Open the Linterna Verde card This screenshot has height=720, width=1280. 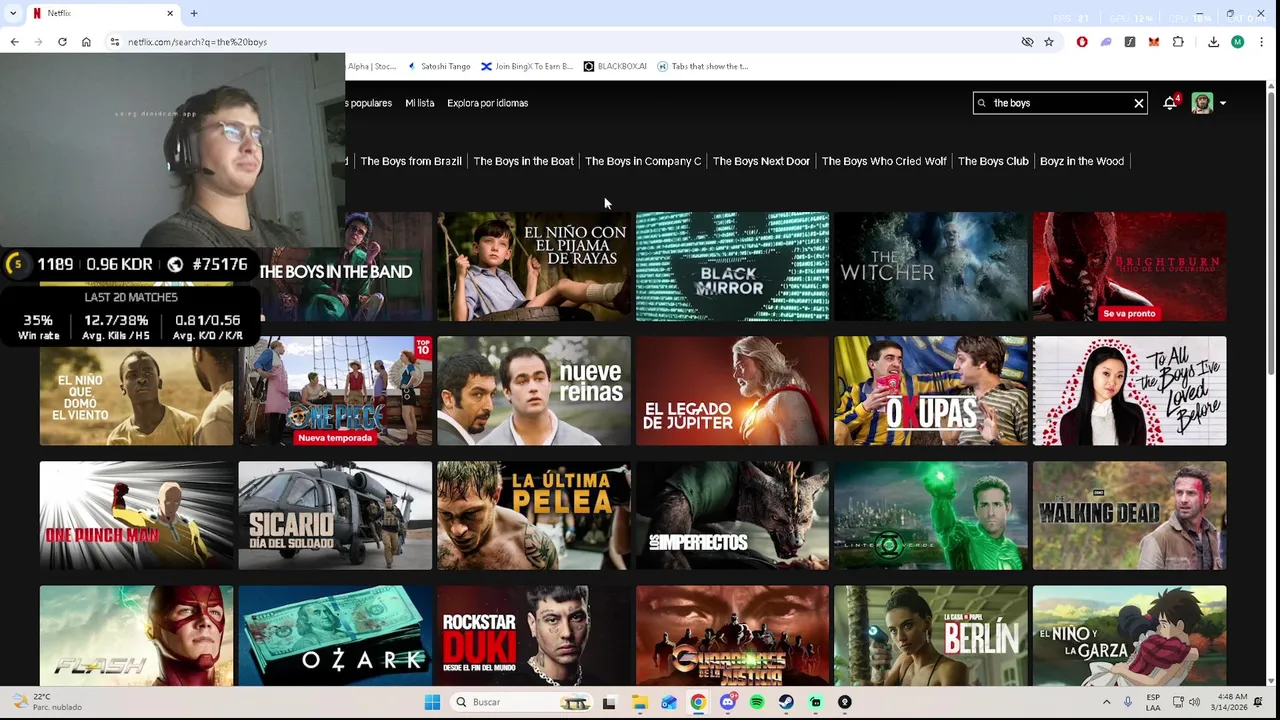pos(931,515)
